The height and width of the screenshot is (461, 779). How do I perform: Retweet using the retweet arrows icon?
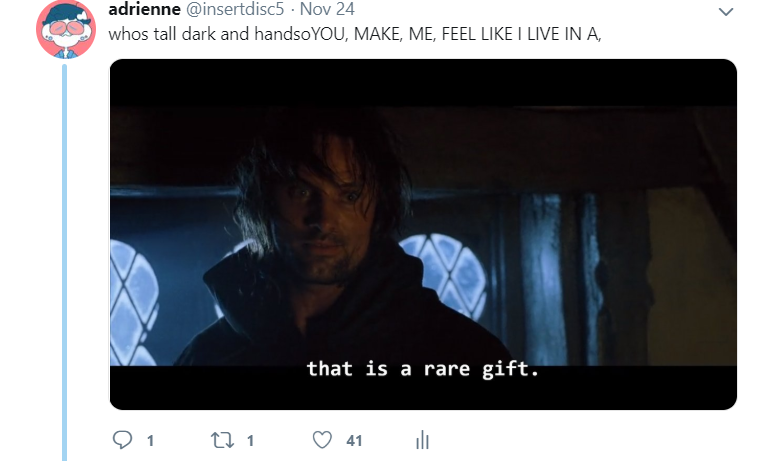coord(222,440)
